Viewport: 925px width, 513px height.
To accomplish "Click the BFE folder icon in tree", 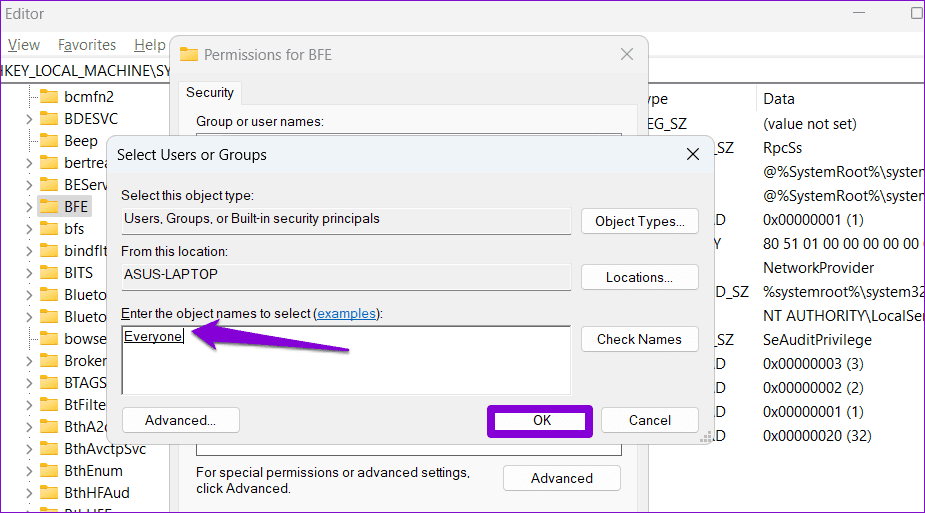I will pyautogui.click(x=49, y=207).
